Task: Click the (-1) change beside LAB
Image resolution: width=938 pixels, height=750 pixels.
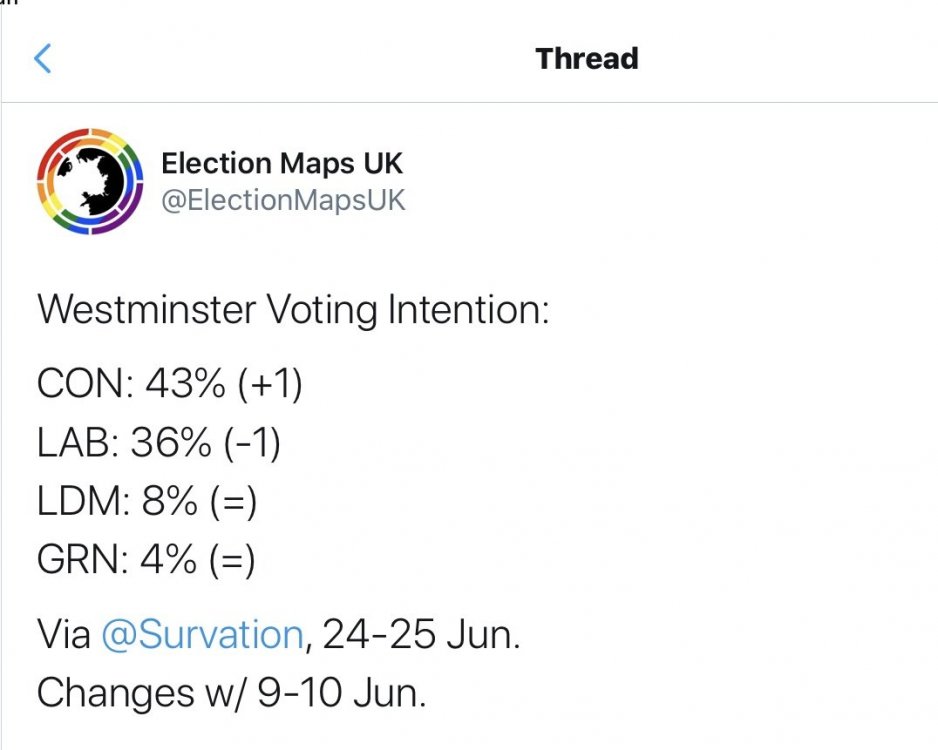Action: [249, 443]
